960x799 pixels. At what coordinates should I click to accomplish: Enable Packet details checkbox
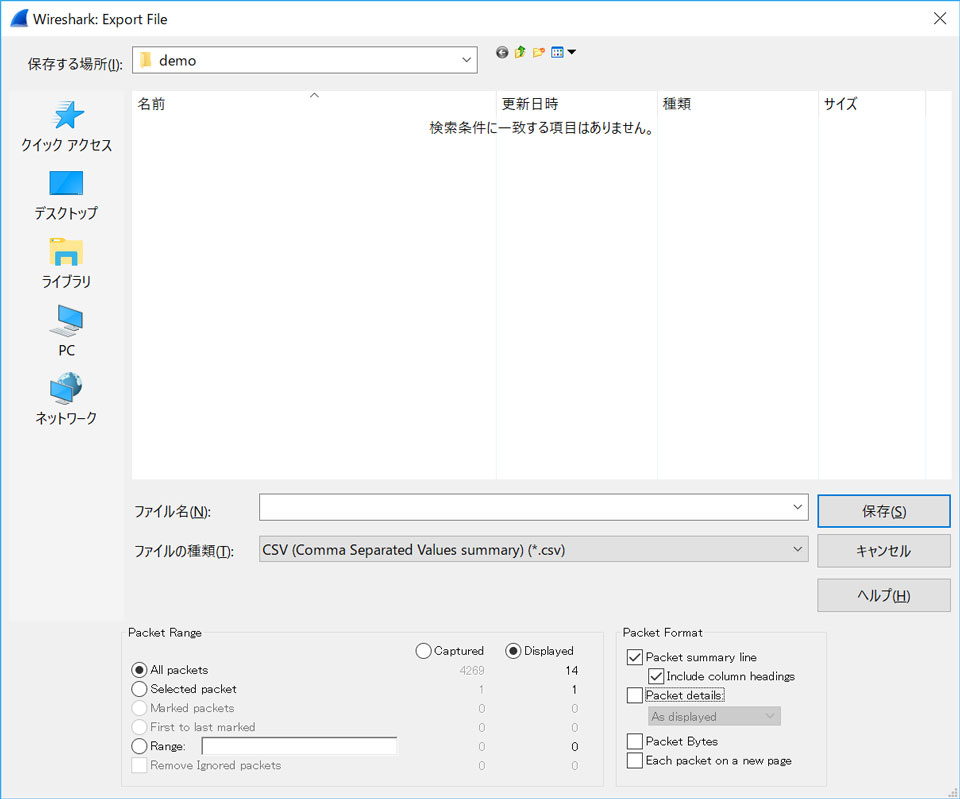(635, 696)
